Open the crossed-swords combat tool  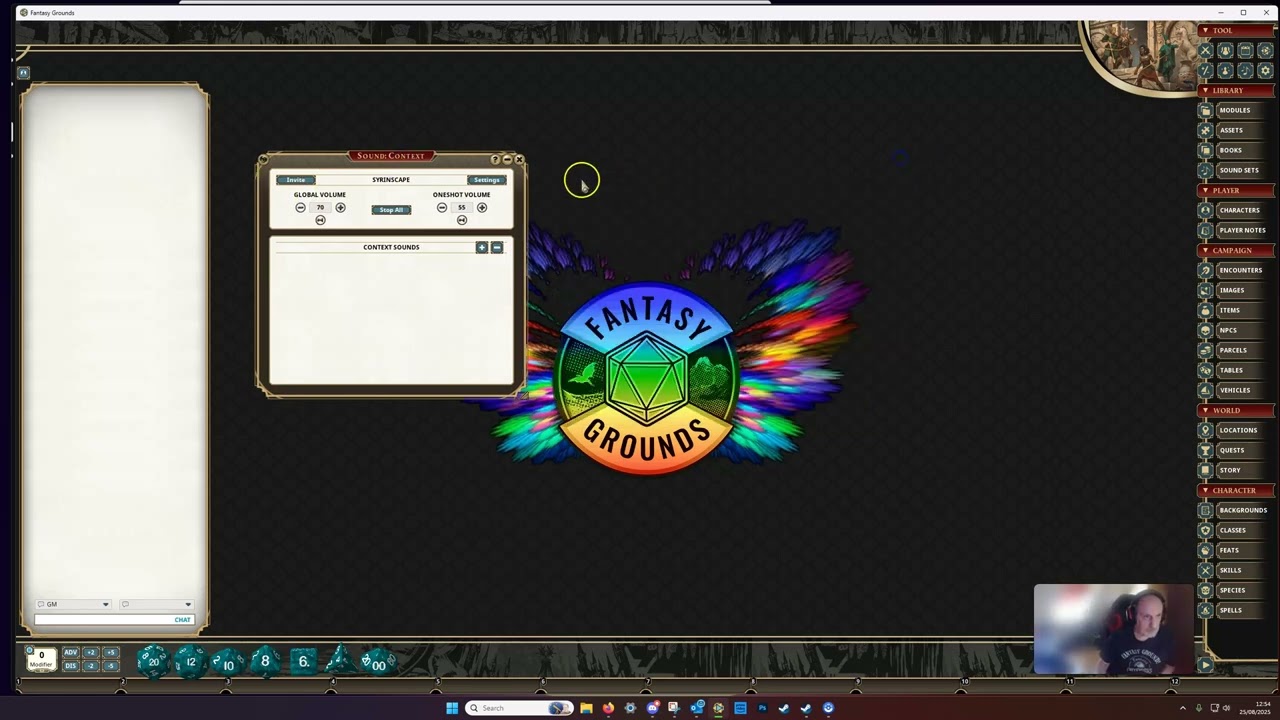[1205, 51]
